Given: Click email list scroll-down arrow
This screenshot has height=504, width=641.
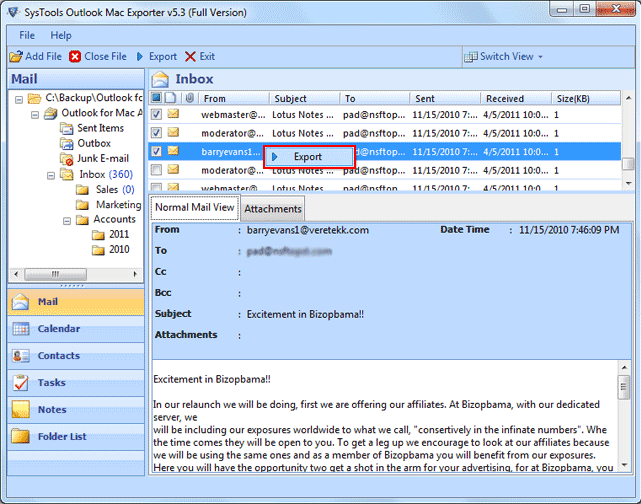Looking at the screenshot, I should [x=628, y=184].
